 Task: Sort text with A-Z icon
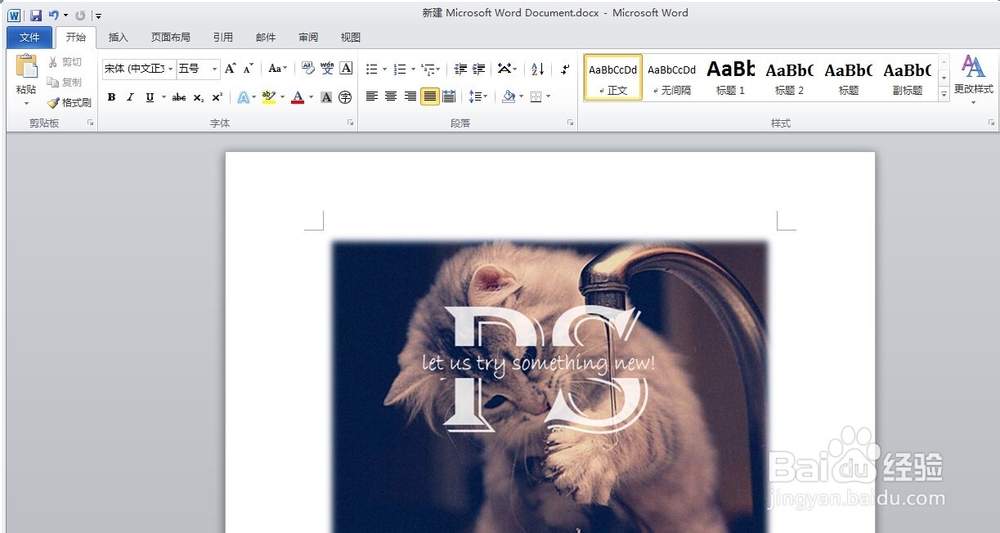click(x=538, y=69)
